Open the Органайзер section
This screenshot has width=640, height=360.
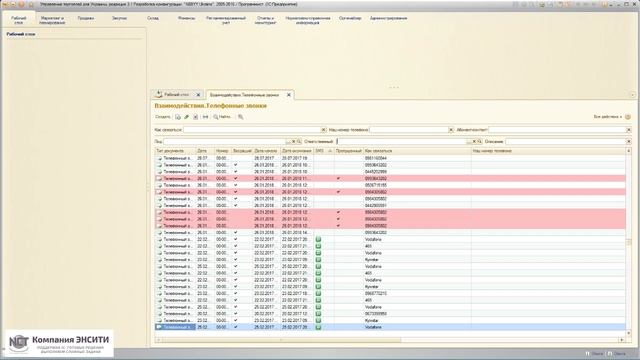(x=350, y=18)
